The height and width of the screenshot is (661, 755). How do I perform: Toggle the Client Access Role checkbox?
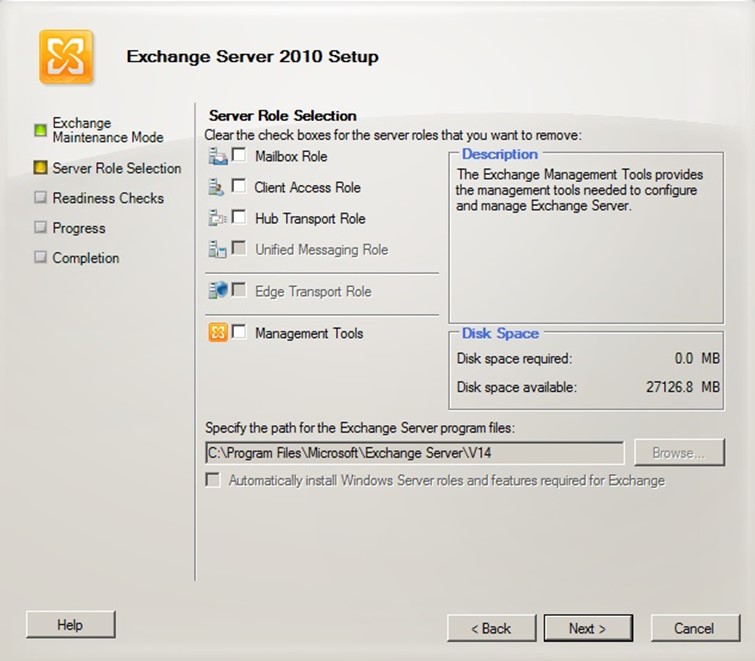(239, 186)
